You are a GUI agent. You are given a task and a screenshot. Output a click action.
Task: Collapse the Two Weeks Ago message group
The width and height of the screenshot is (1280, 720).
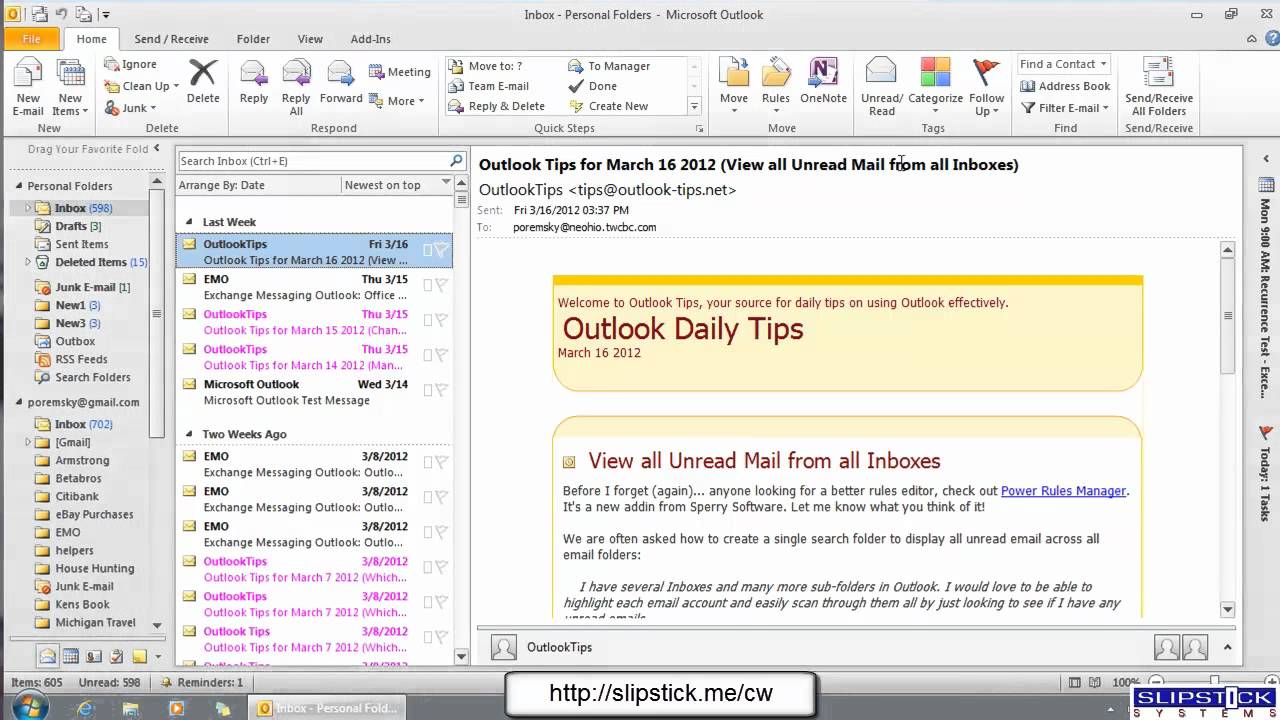(189, 434)
